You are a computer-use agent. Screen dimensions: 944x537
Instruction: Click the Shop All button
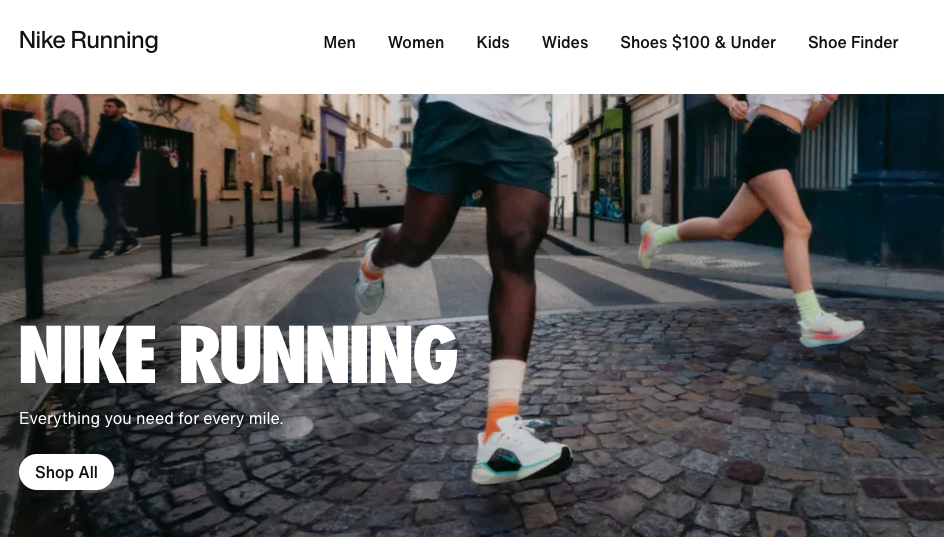(66, 472)
